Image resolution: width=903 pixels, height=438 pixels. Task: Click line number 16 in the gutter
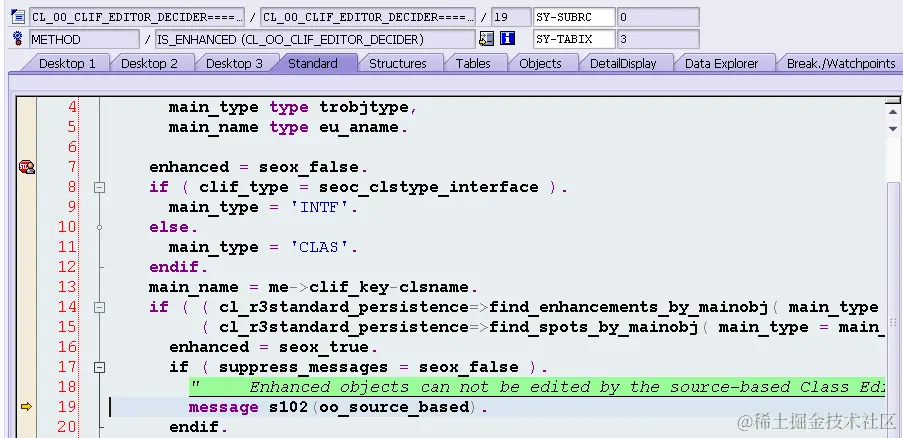click(67, 347)
